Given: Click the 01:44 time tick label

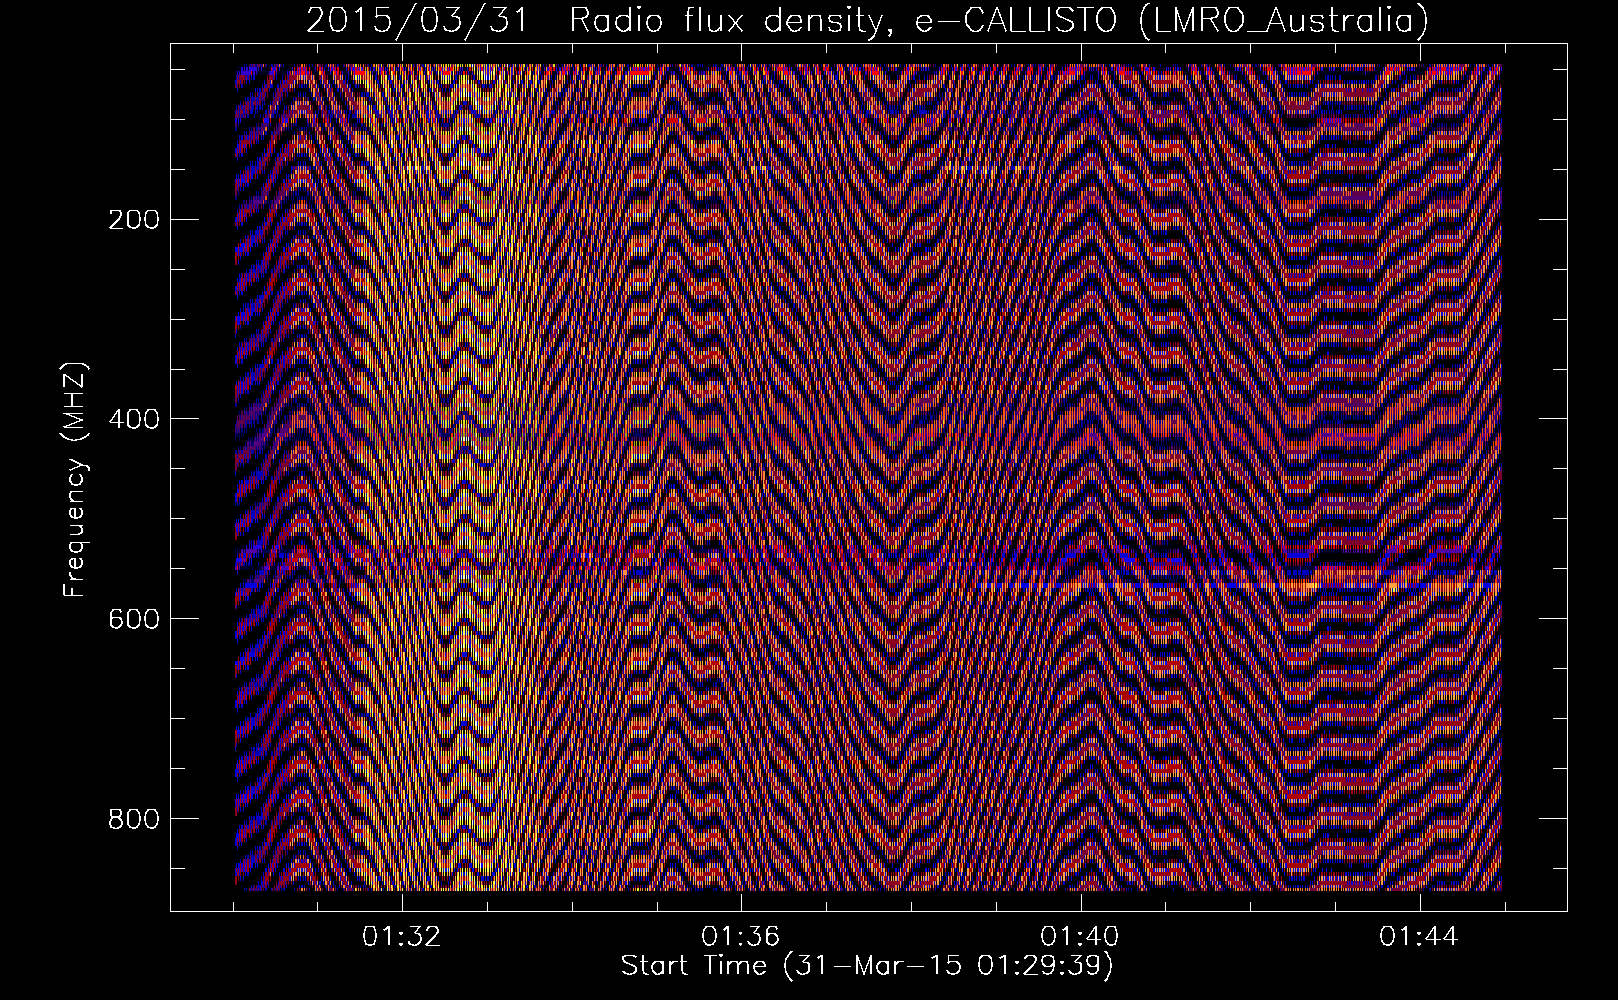Looking at the screenshot, I should [1419, 937].
